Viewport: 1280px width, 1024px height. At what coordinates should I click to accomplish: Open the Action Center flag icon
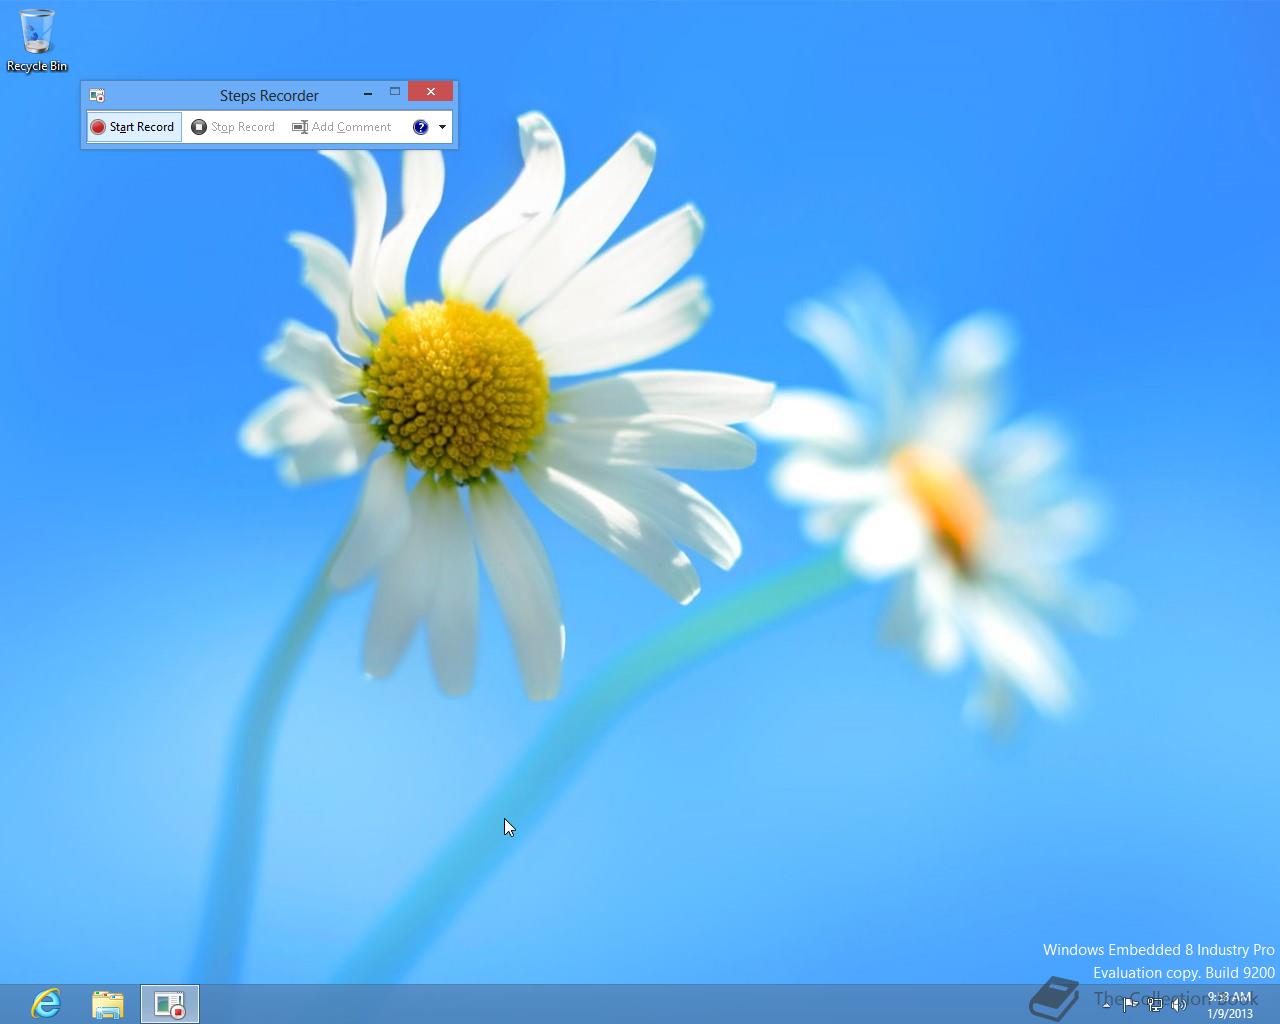tap(1130, 1004)
